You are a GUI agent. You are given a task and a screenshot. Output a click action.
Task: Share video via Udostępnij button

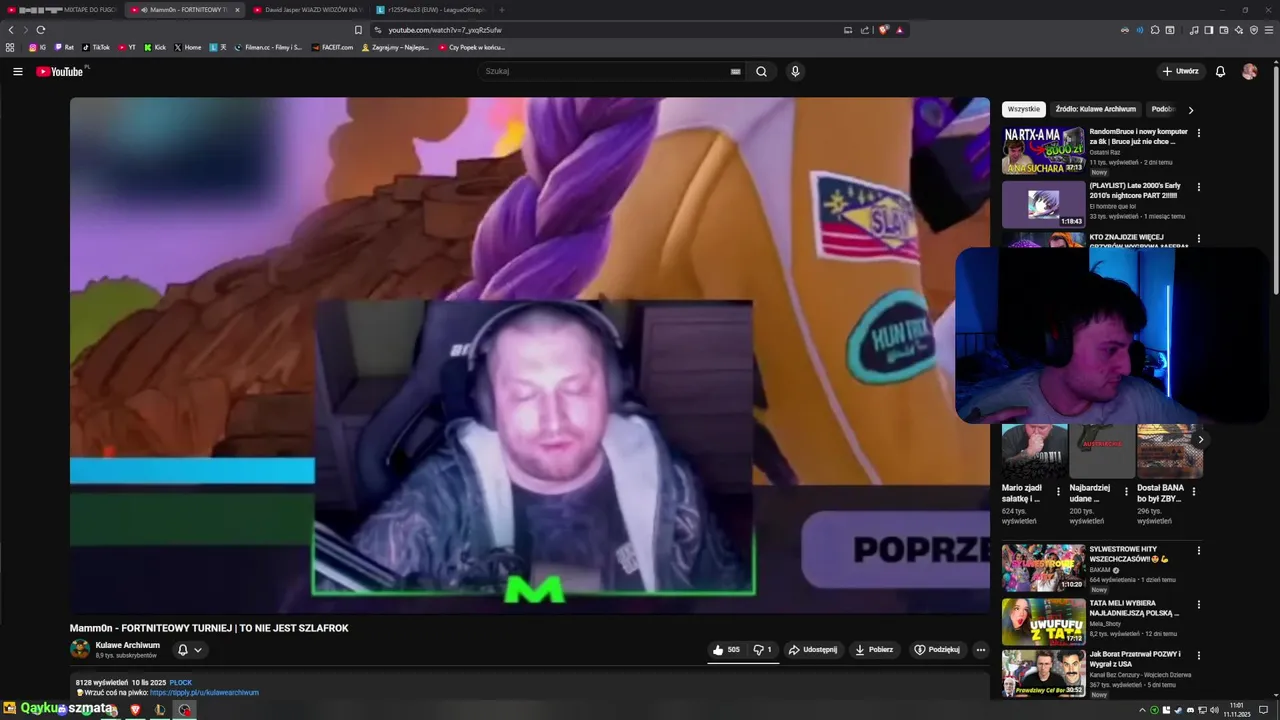pos(812,649)
